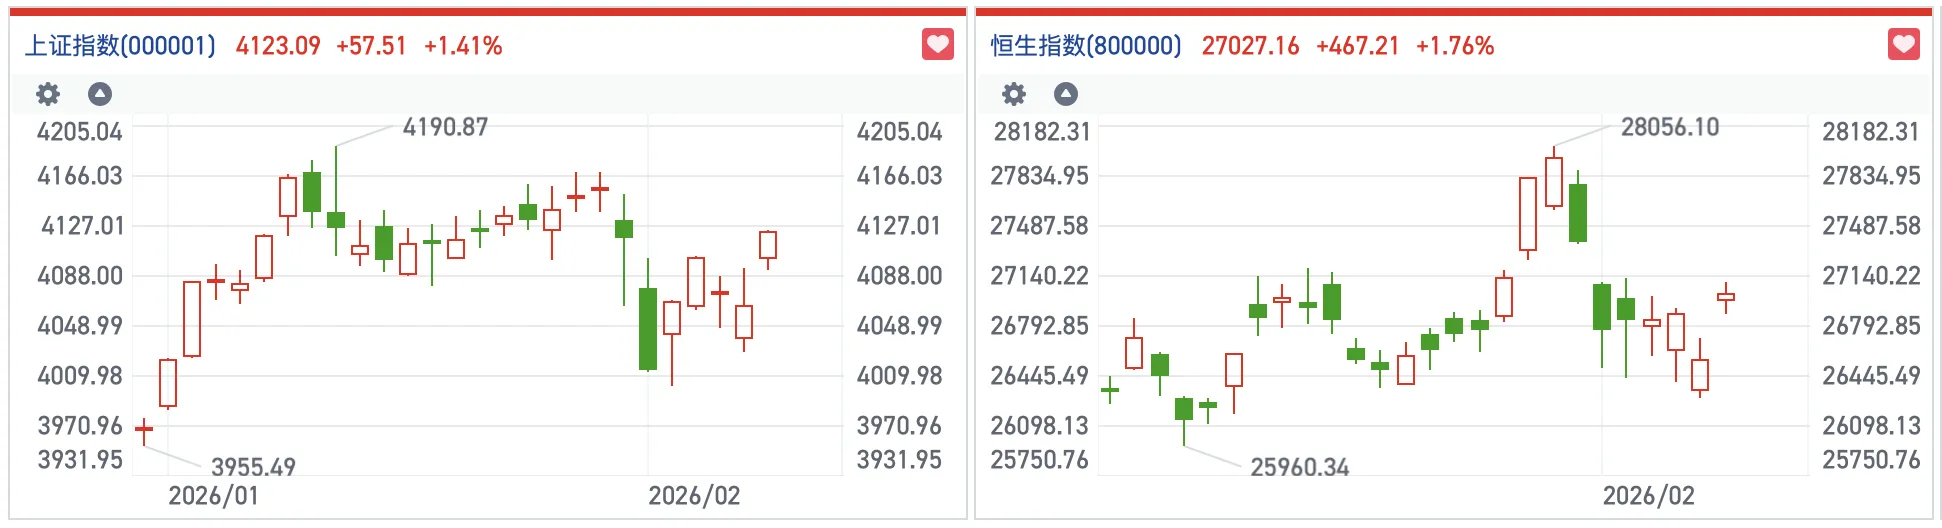Open settings gear on 恒生指数 chart

(x=1014, y=94)
